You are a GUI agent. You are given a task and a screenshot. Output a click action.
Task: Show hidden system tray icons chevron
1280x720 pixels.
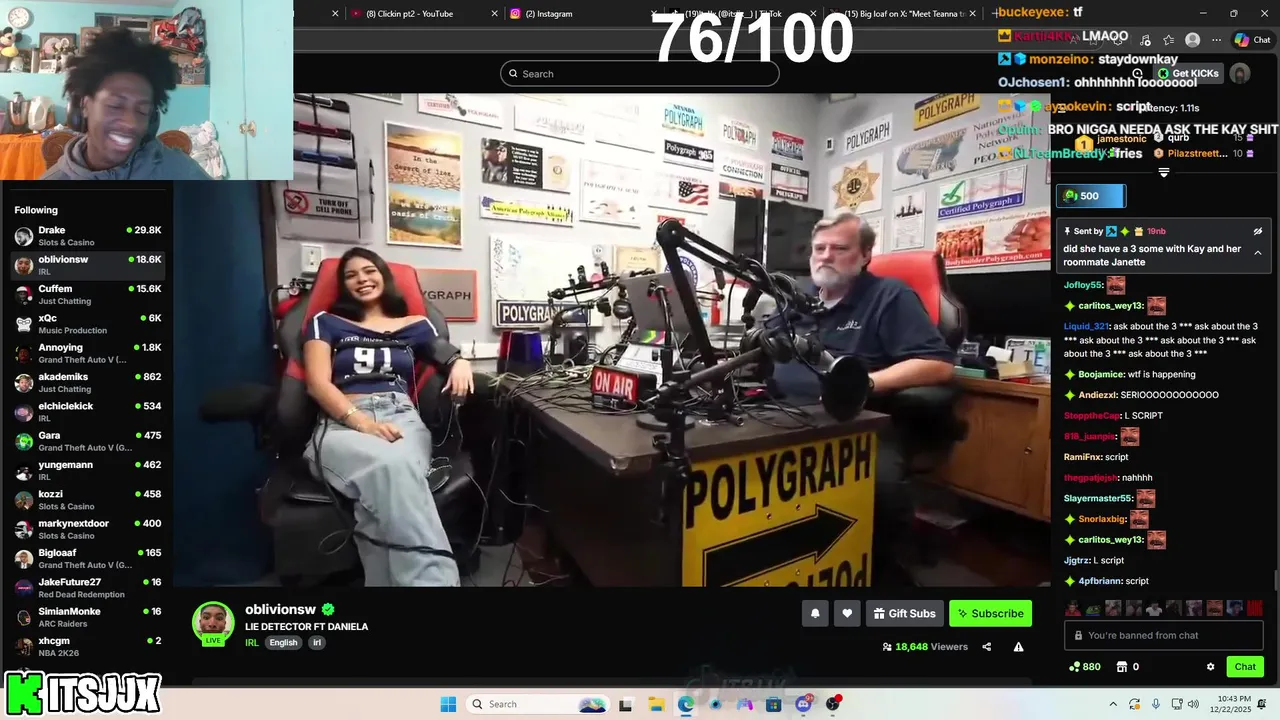point(1113,704)
